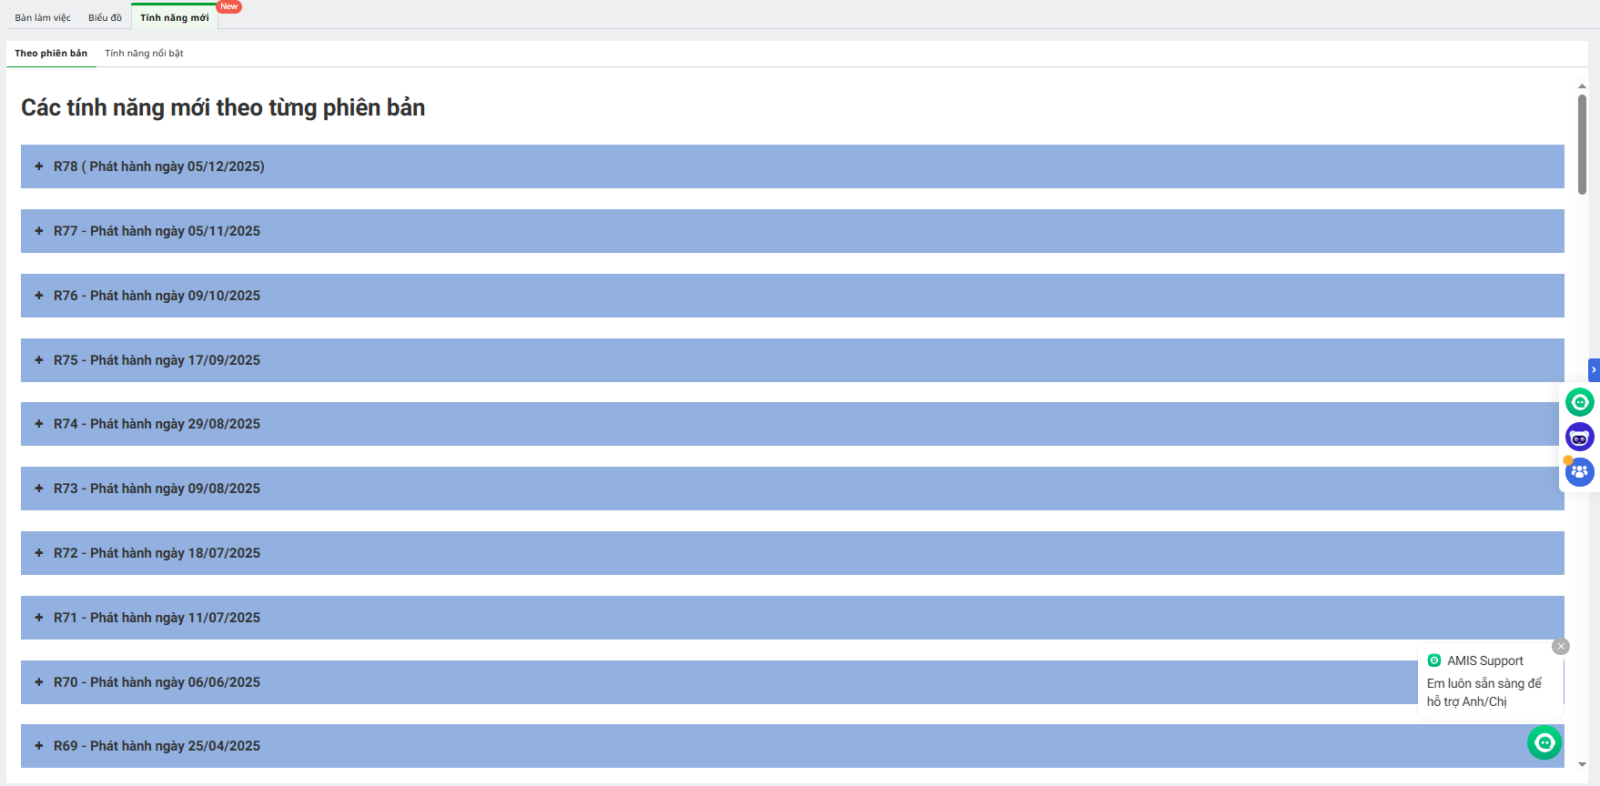Viewport: 1600px width, 786px height.
Task: Click the AMIS Support message text
Action: pos(1484,692)
